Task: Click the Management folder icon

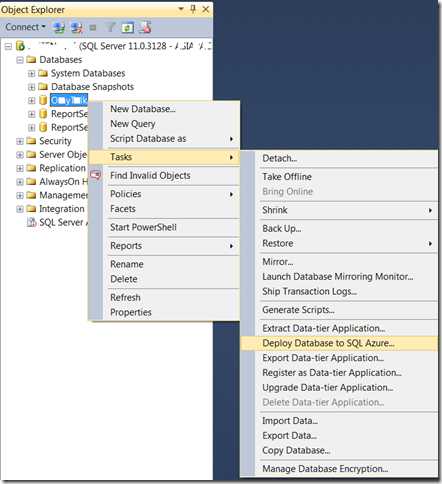Action: pos(31,195)
